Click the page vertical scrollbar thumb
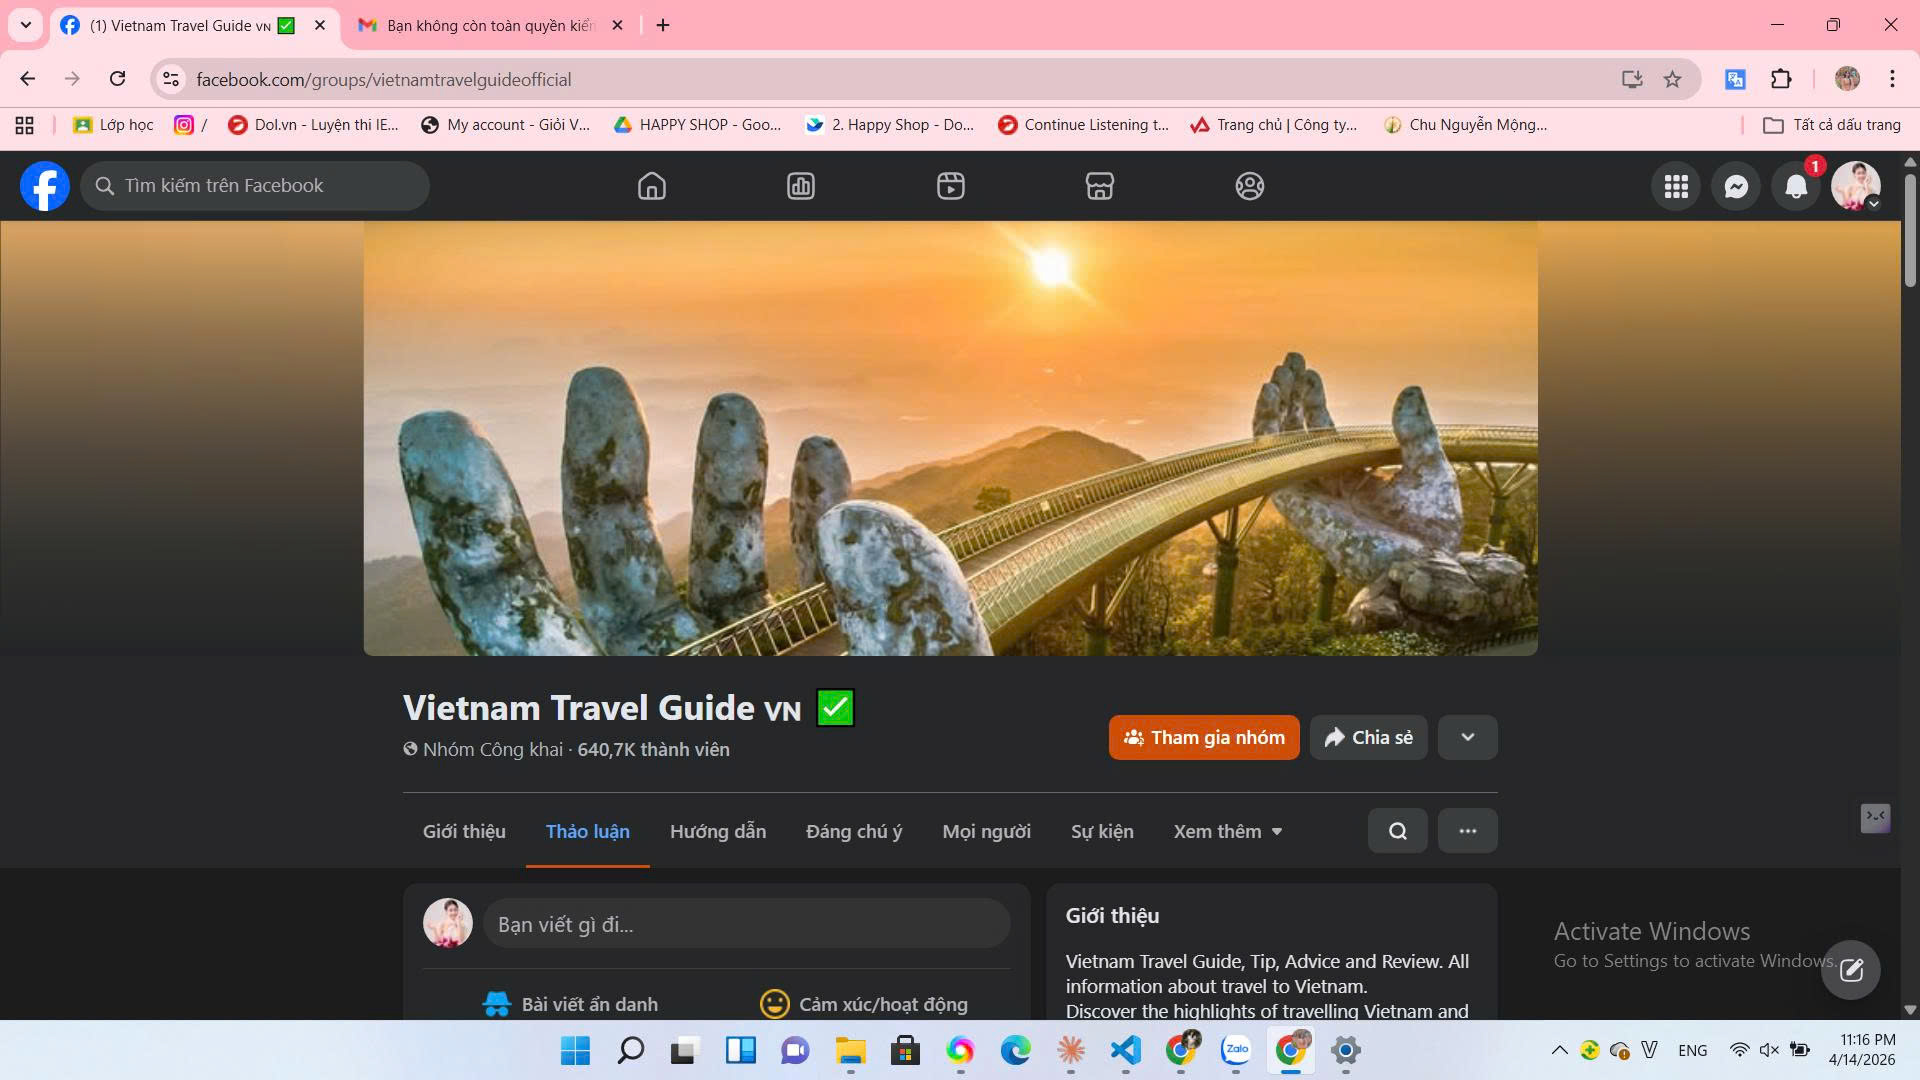The image size is (1920, 1080). pos(1910,230)
